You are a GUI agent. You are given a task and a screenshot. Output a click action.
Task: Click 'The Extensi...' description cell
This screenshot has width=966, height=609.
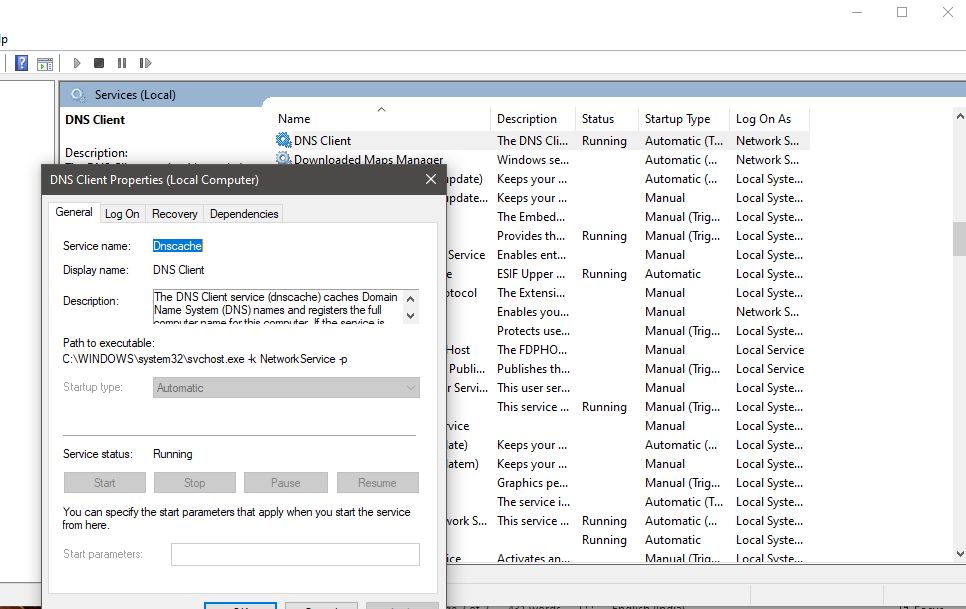(x=530, y=292)
